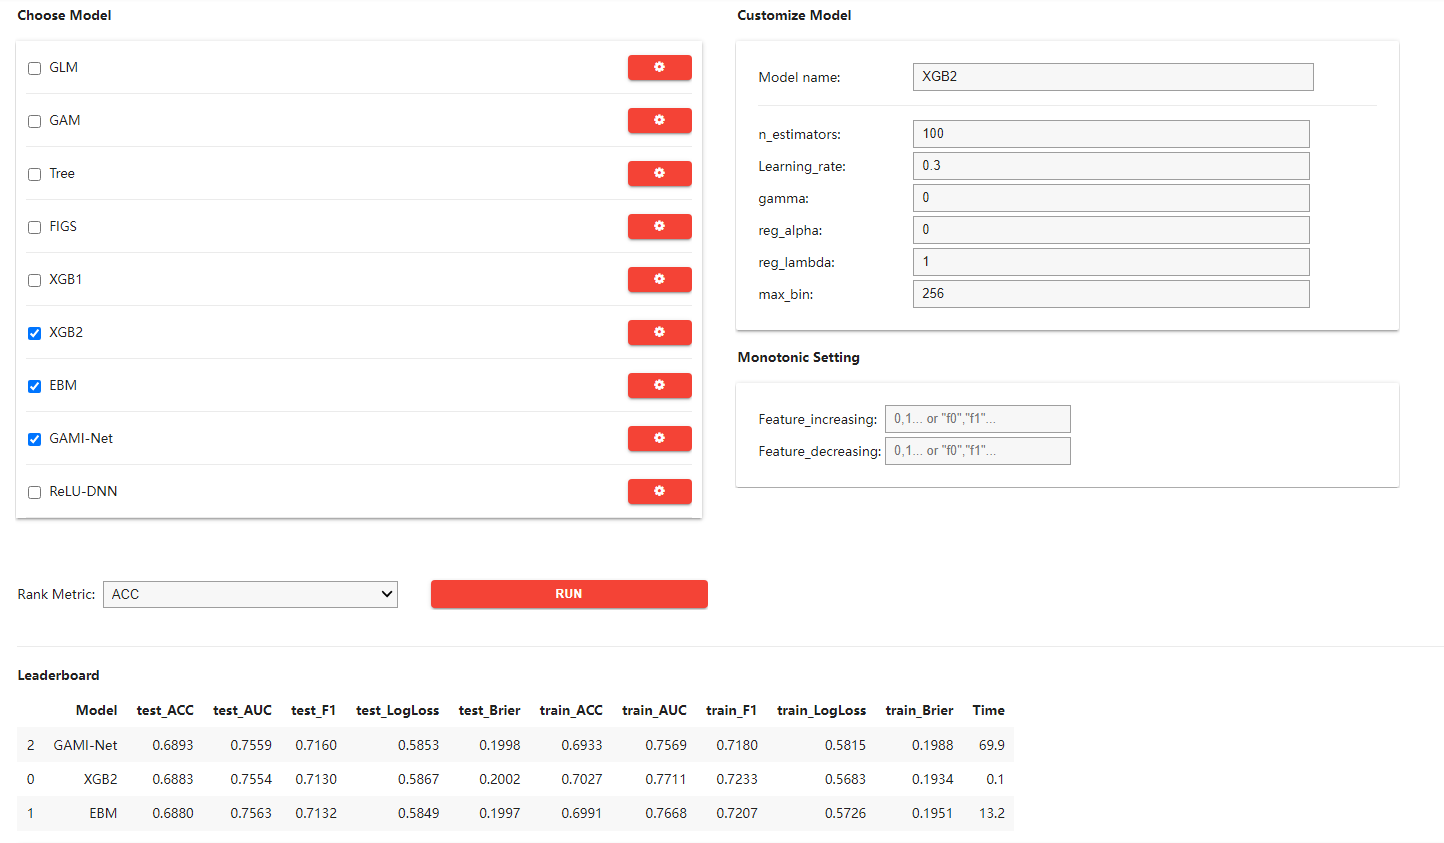The height and width of the screenshot is (843, 1444).
Task: Click the EBM settings gear
Action: 659,385
